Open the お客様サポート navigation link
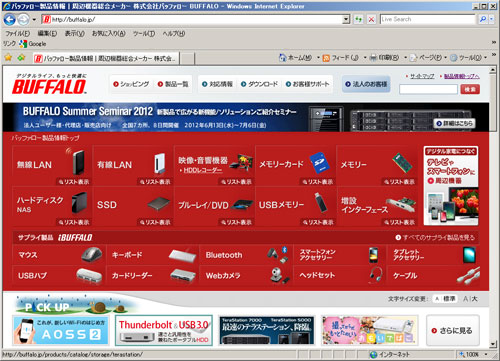 click(307, 84)
